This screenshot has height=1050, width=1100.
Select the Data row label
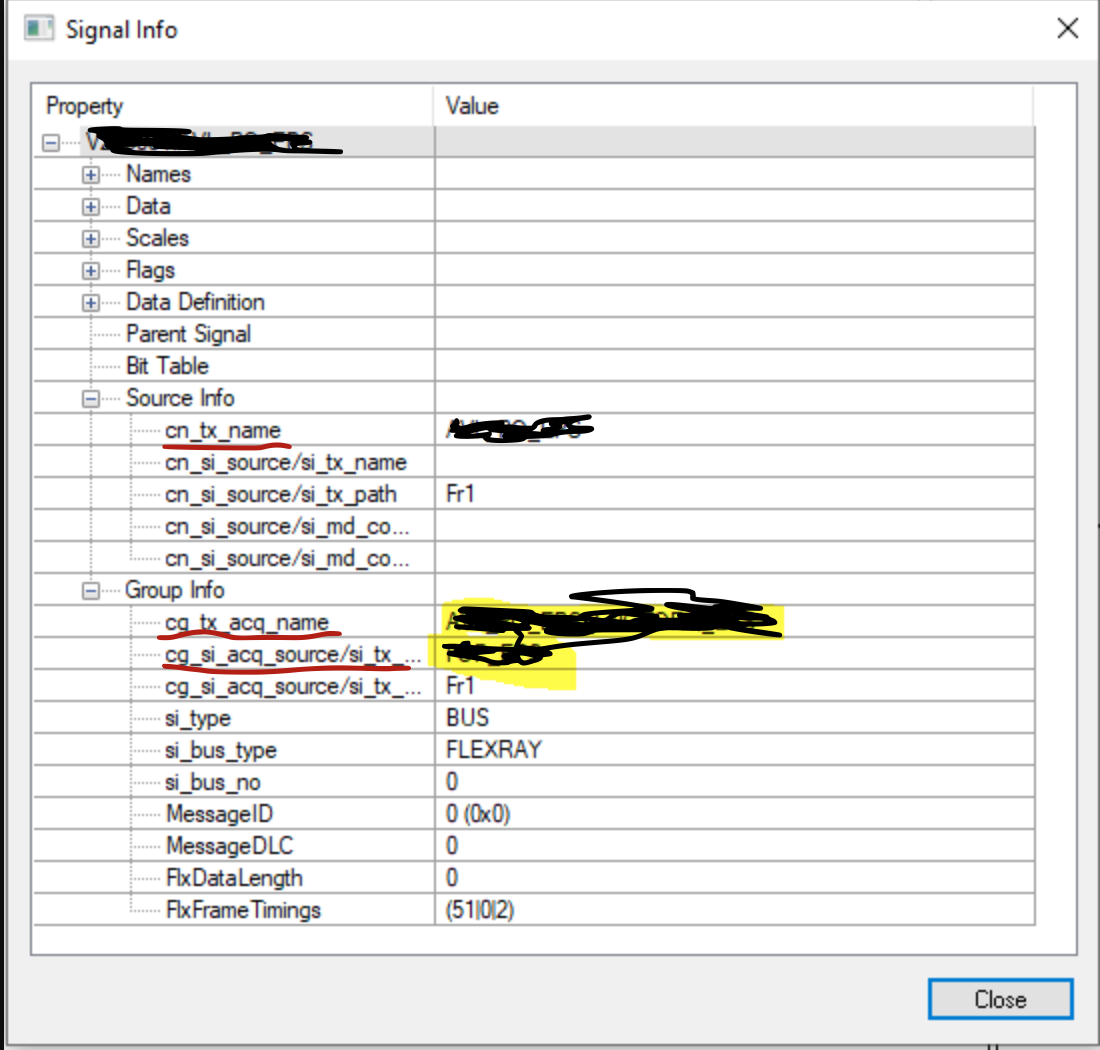[x=148, y=206]
